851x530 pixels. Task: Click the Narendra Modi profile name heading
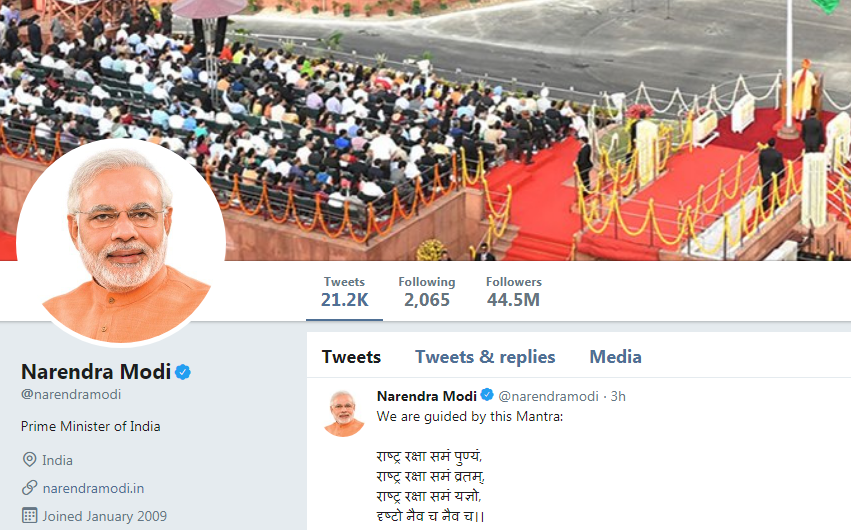pyautogui.click(x=96, y=372)
